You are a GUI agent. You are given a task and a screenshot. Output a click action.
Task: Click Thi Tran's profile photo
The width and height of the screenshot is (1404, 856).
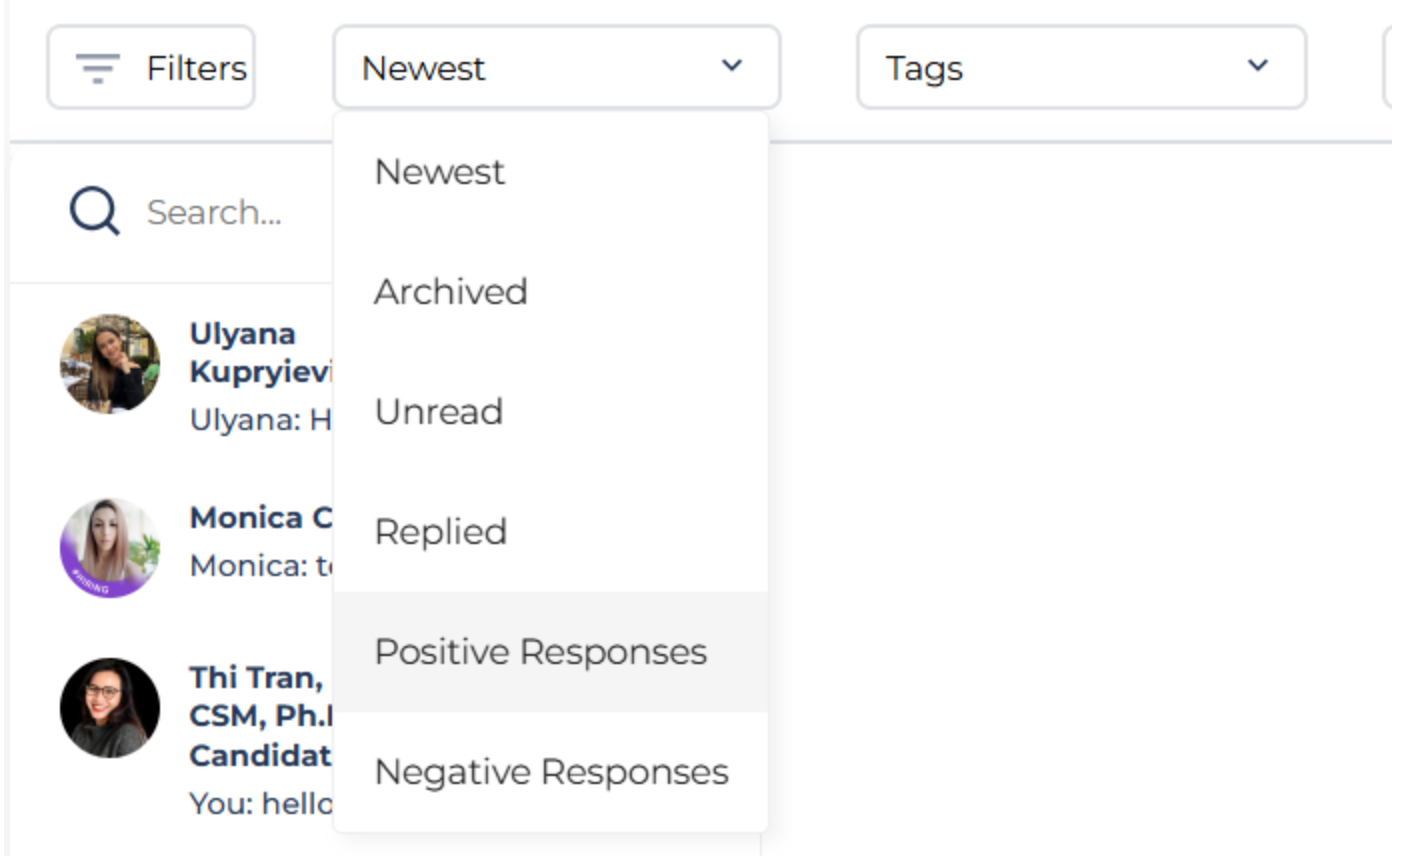point(110,706)
